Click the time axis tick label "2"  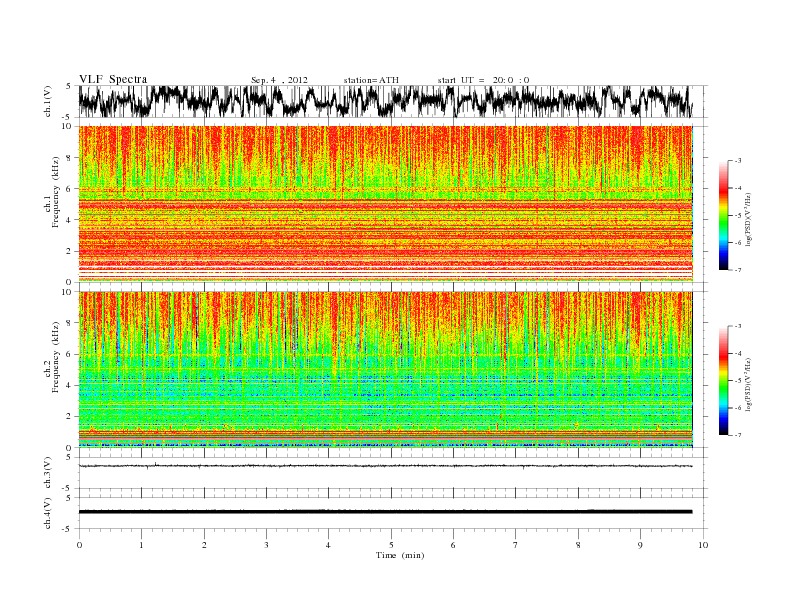click(204, 545)
